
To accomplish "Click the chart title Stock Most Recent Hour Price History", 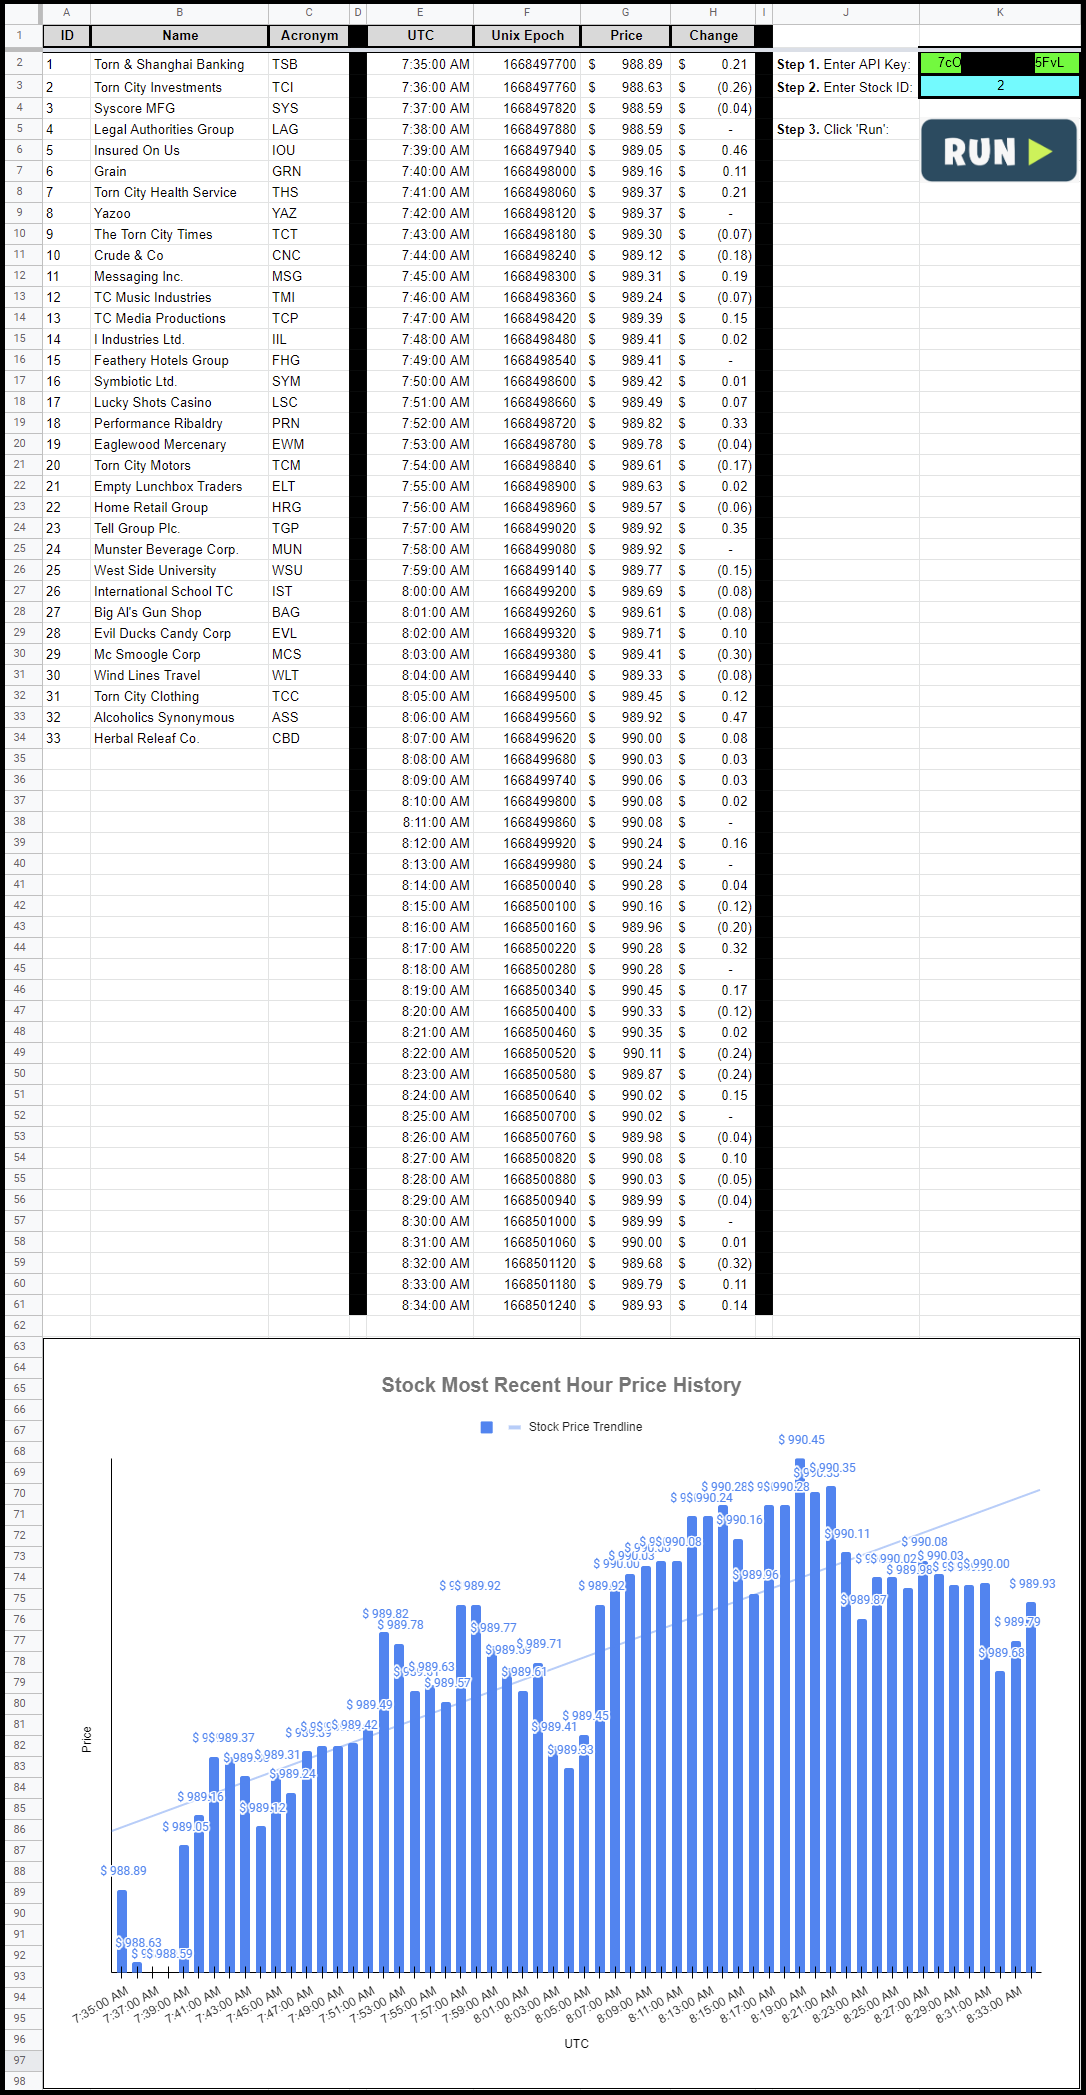I will click(561, 1385).
